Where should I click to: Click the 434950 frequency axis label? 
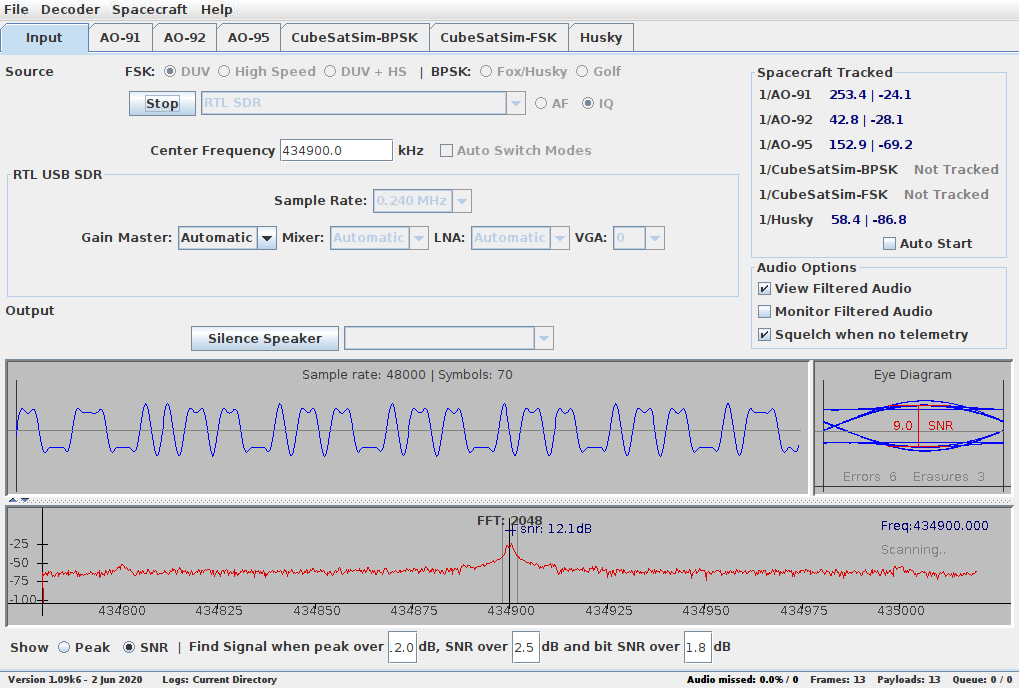(706, 611)
